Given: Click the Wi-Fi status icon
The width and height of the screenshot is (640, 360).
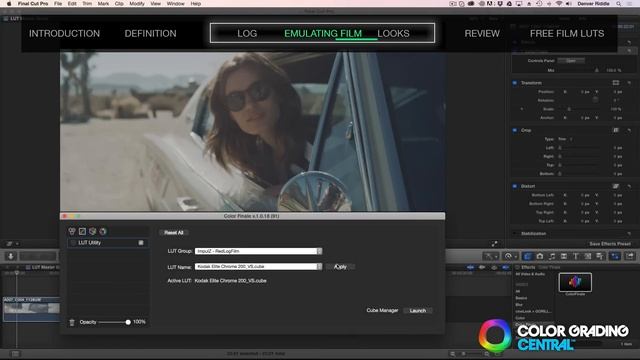Looking at the screenshot, I should click(559, 4).
